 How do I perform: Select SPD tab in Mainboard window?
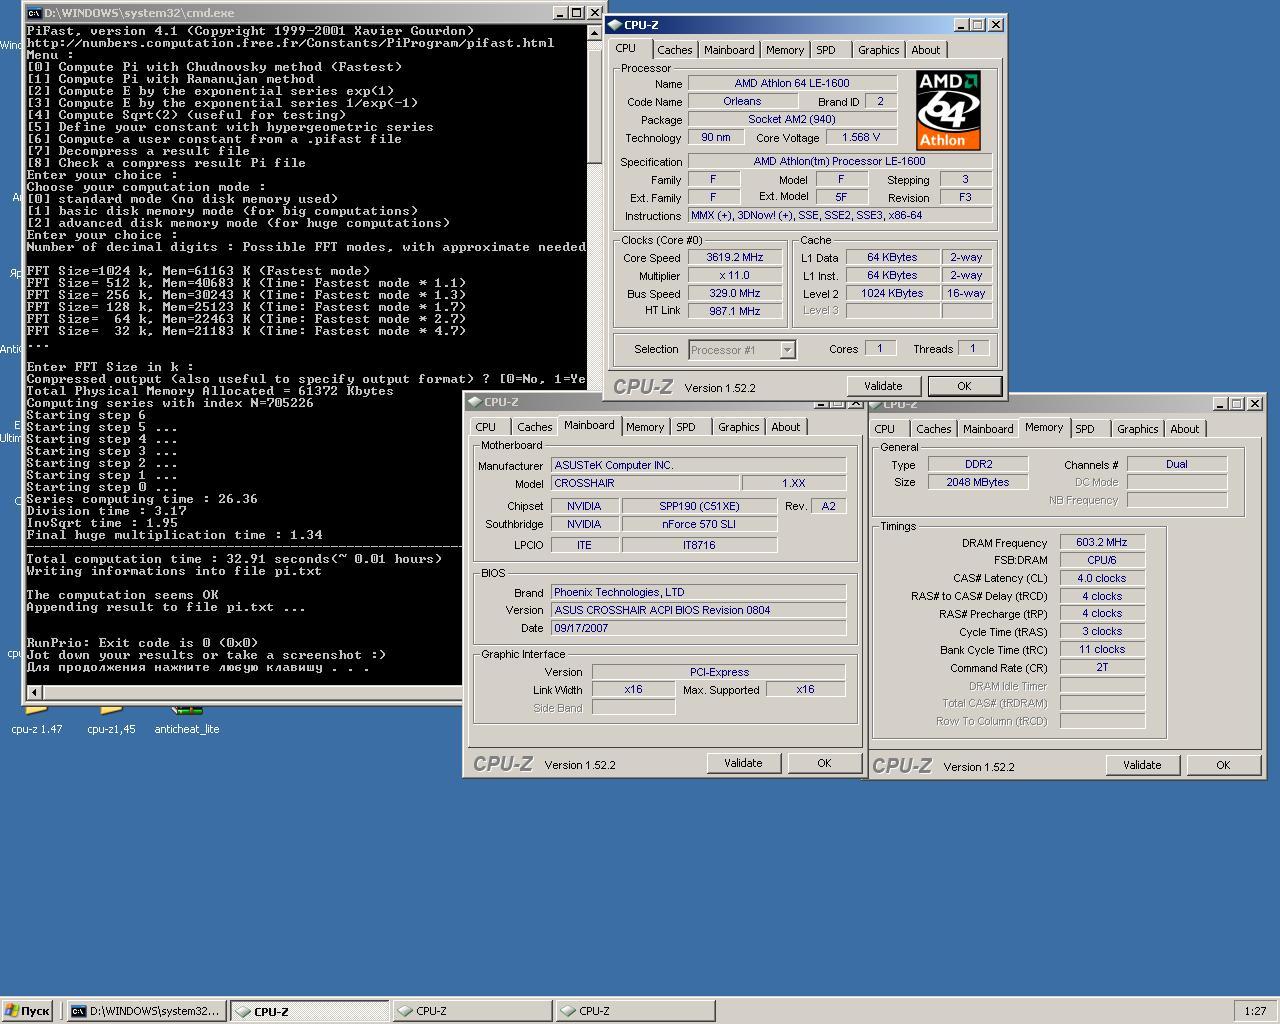685,427
